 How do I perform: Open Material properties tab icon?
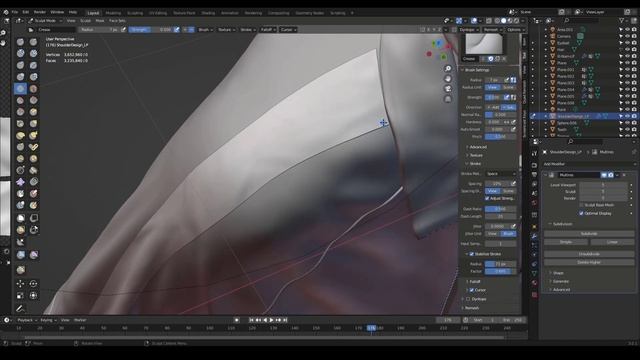[x=534, y=283]
